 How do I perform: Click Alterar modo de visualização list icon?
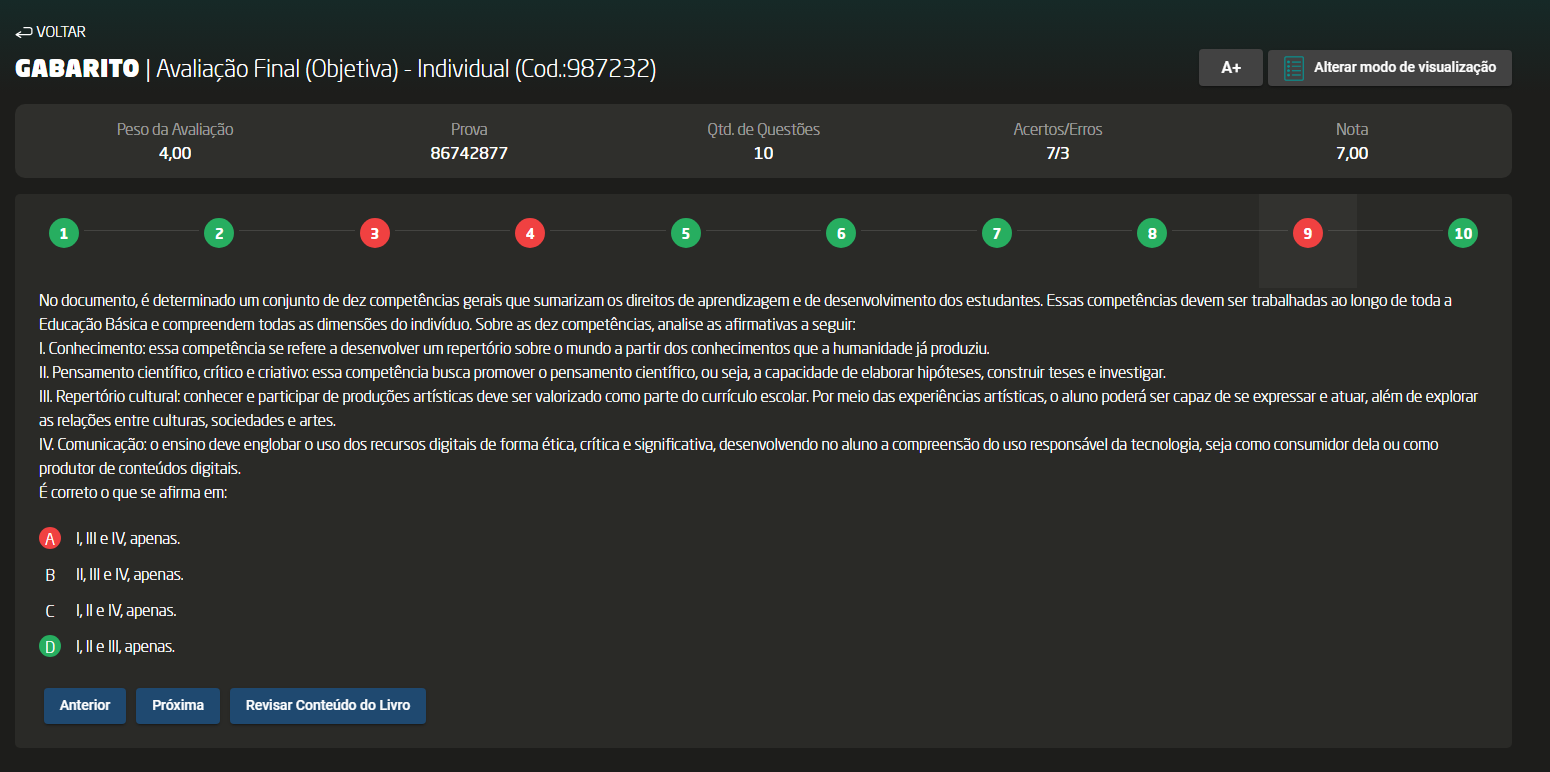[x=1294, y=68]
